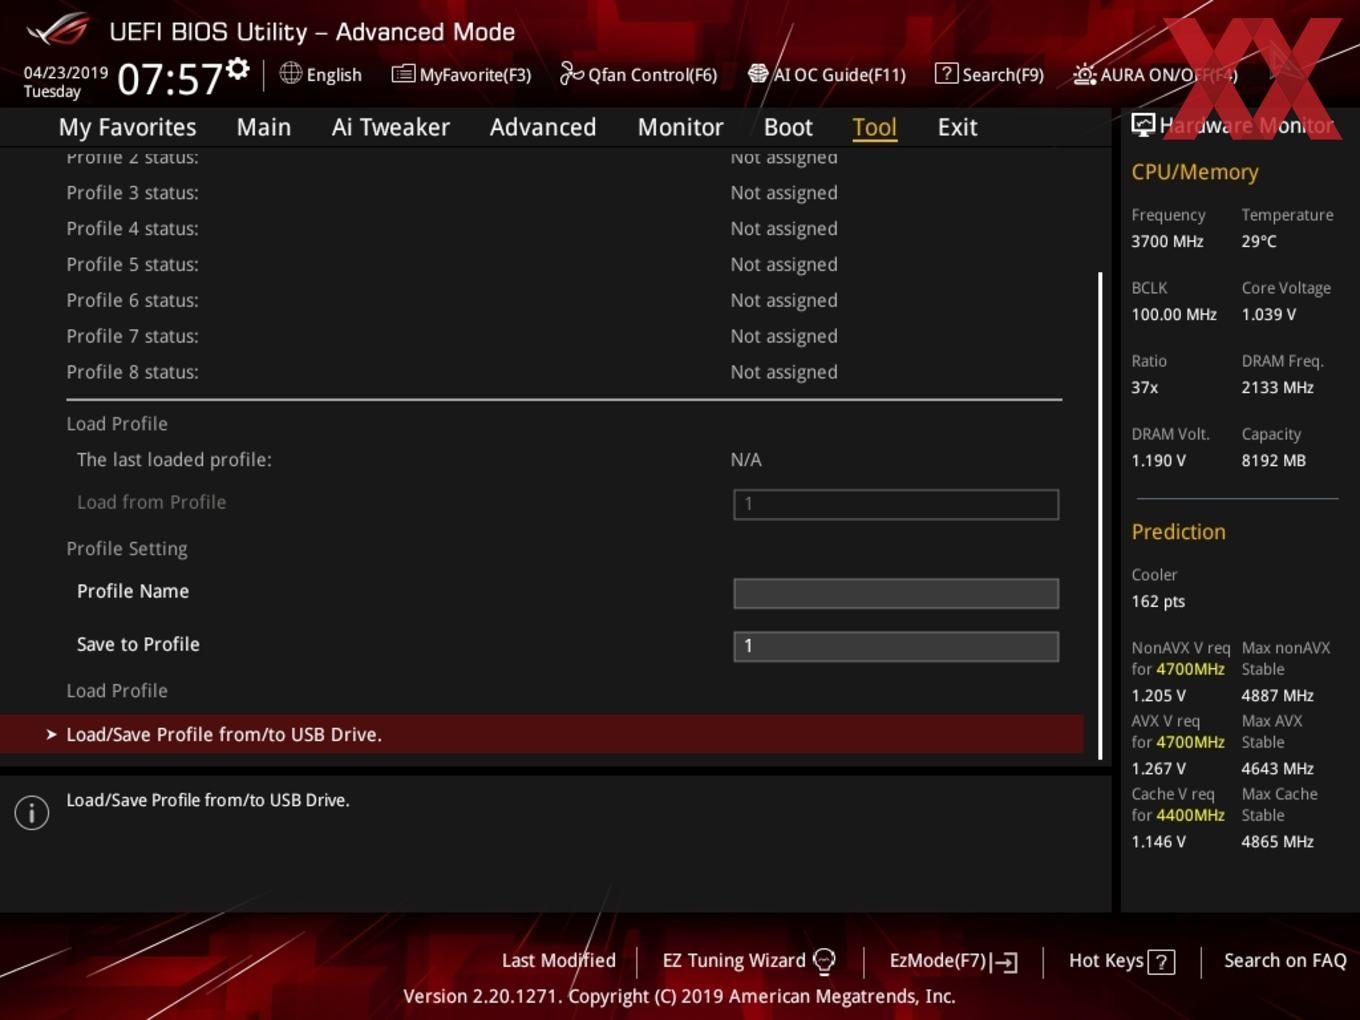1360x1020 pixels.
Task: Click the 162 pts cooler score
Action: click(x=1158, y=602)
